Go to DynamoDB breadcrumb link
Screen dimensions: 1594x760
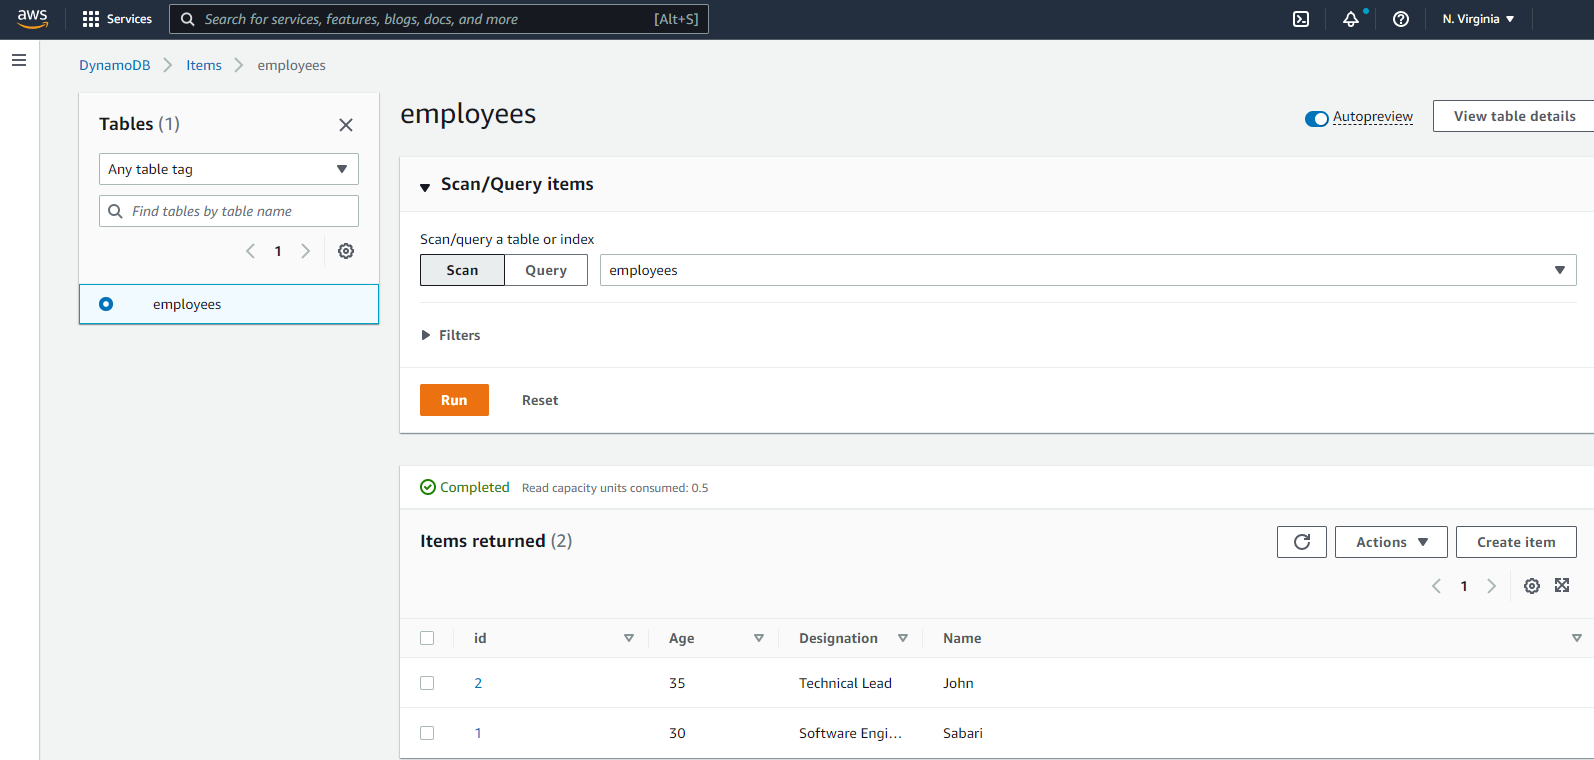coord(115,65)
